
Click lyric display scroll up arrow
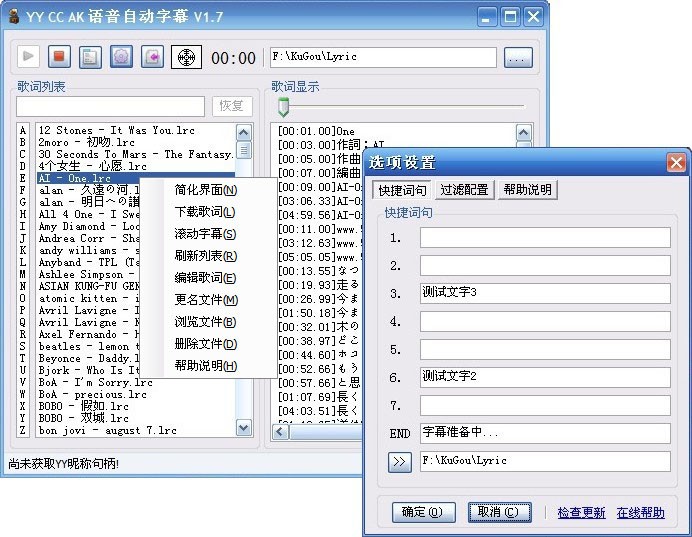[524, 132]
